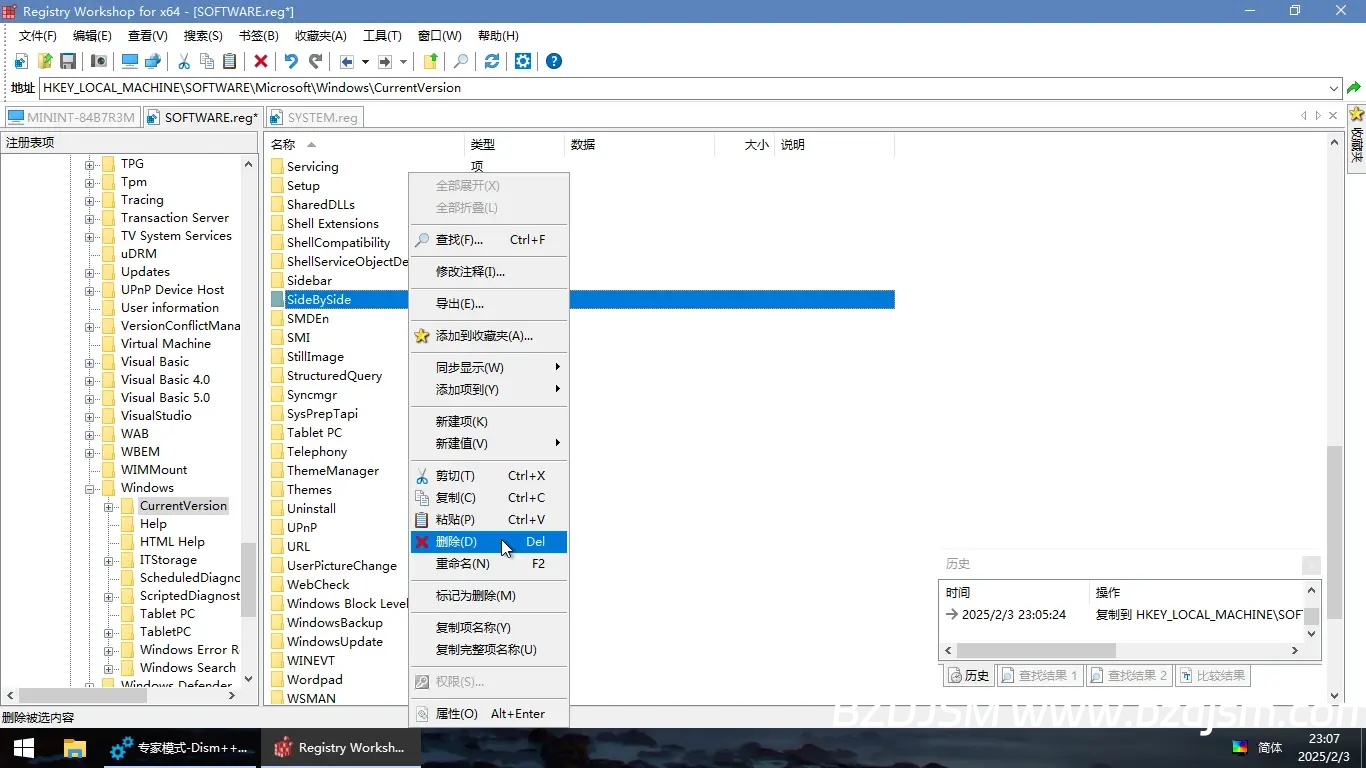The width and height of the screenshot is (1366, 768).
Task: Refresh the view with the blue arrows icon
Action: click(492, 61)
